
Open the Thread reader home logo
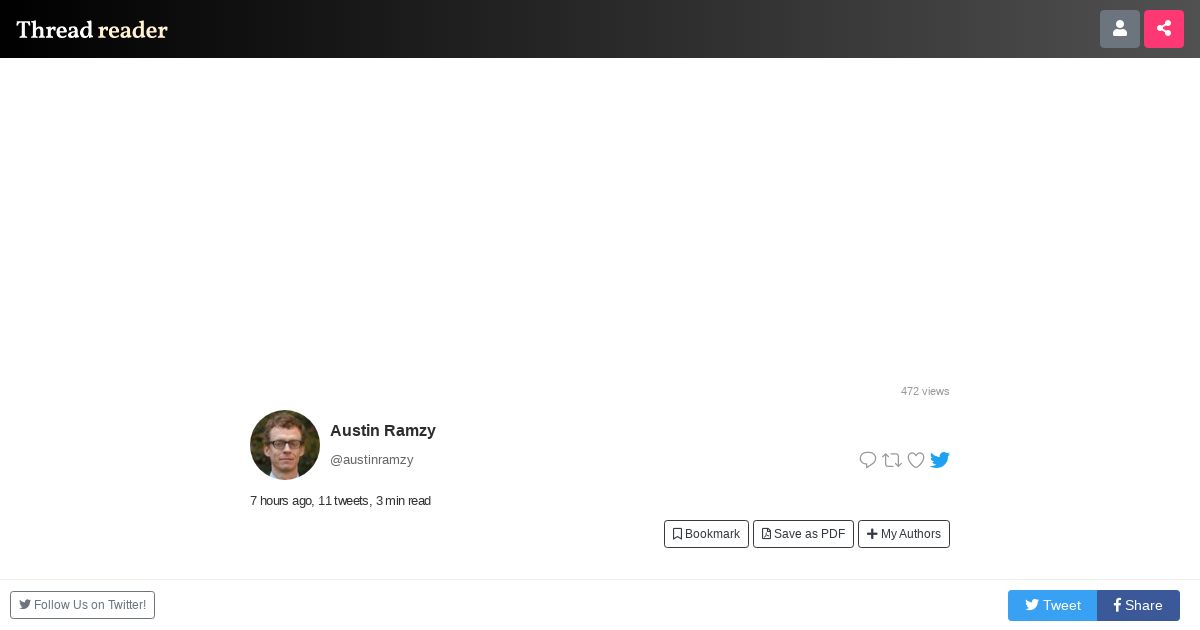[92, 30]
